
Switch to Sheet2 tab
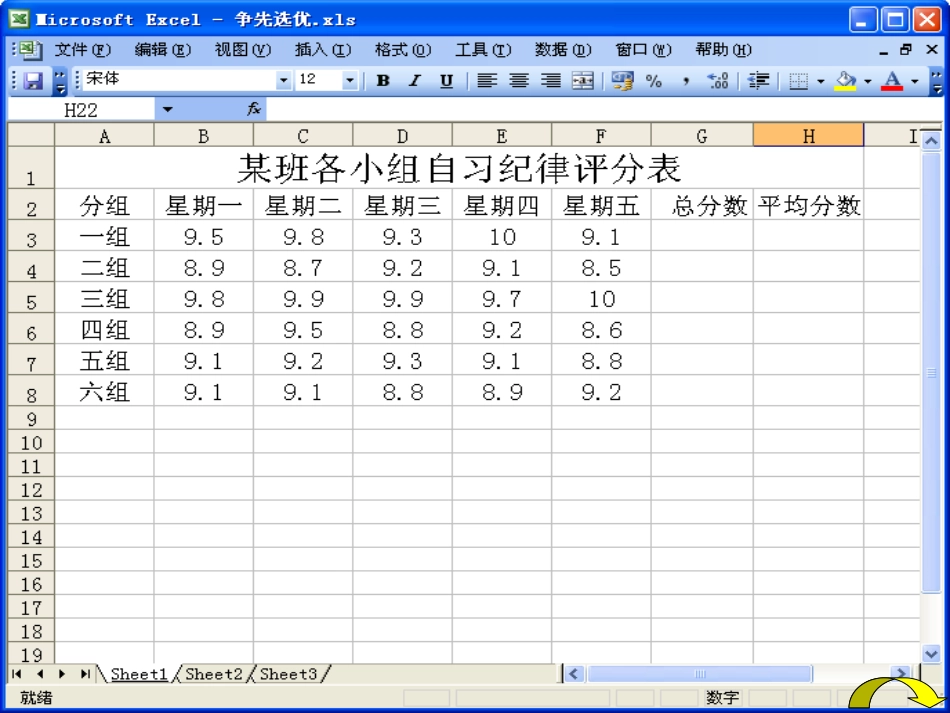coord(213,674)
